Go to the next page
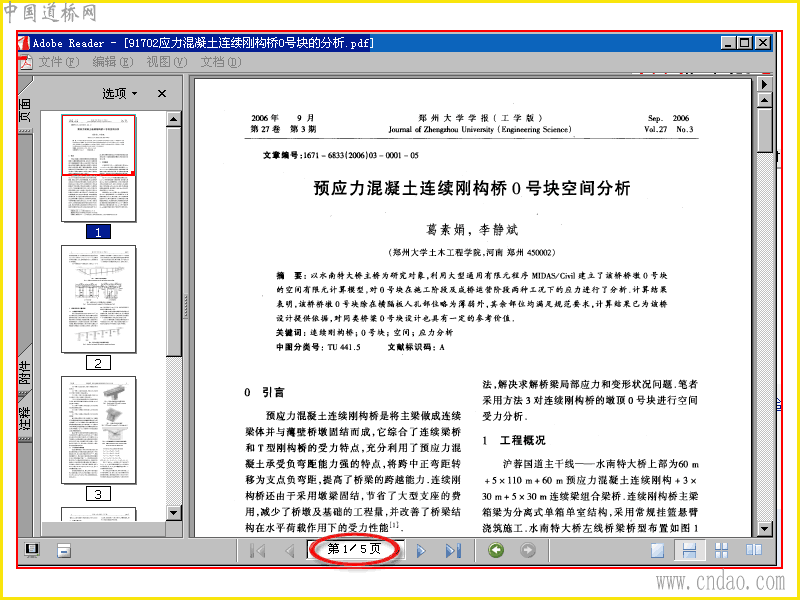Viewport: 800px width, 600px height. click(421, 551)
